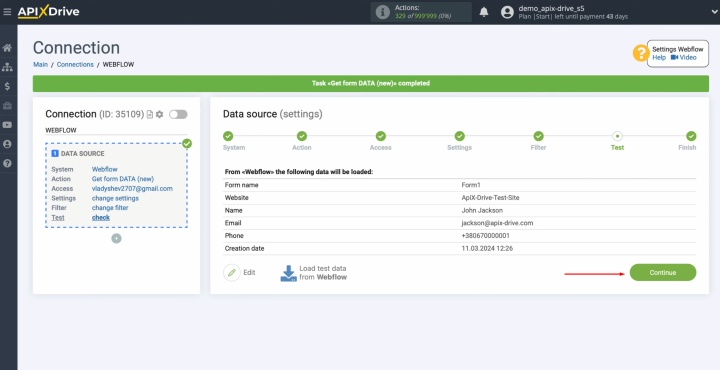This screenshot has width=720, height=370.
Task: Select the jackson@apix-drive.com email value
Action: point(497,223)
